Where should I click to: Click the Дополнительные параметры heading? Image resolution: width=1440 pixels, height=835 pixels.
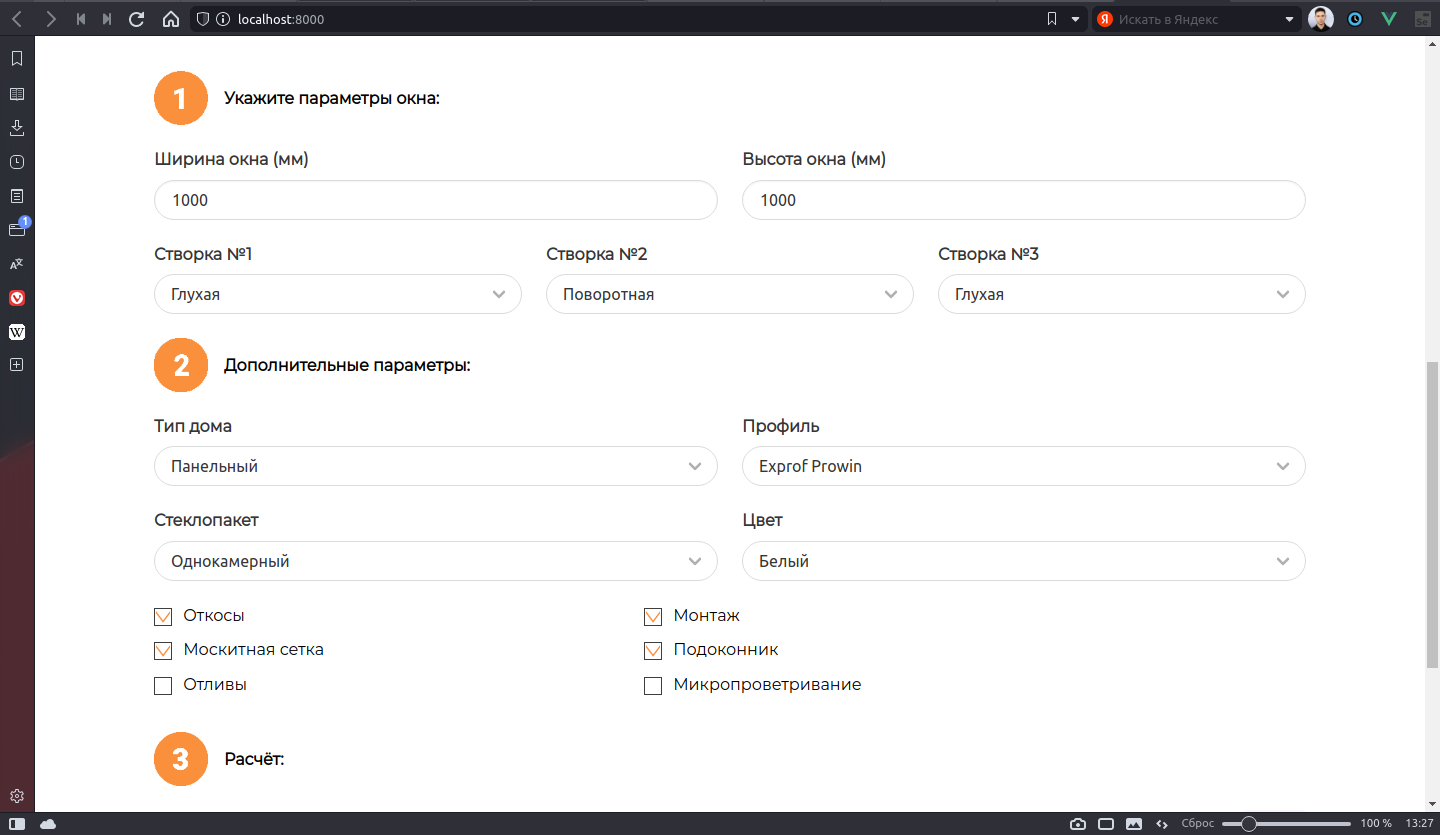347,365
